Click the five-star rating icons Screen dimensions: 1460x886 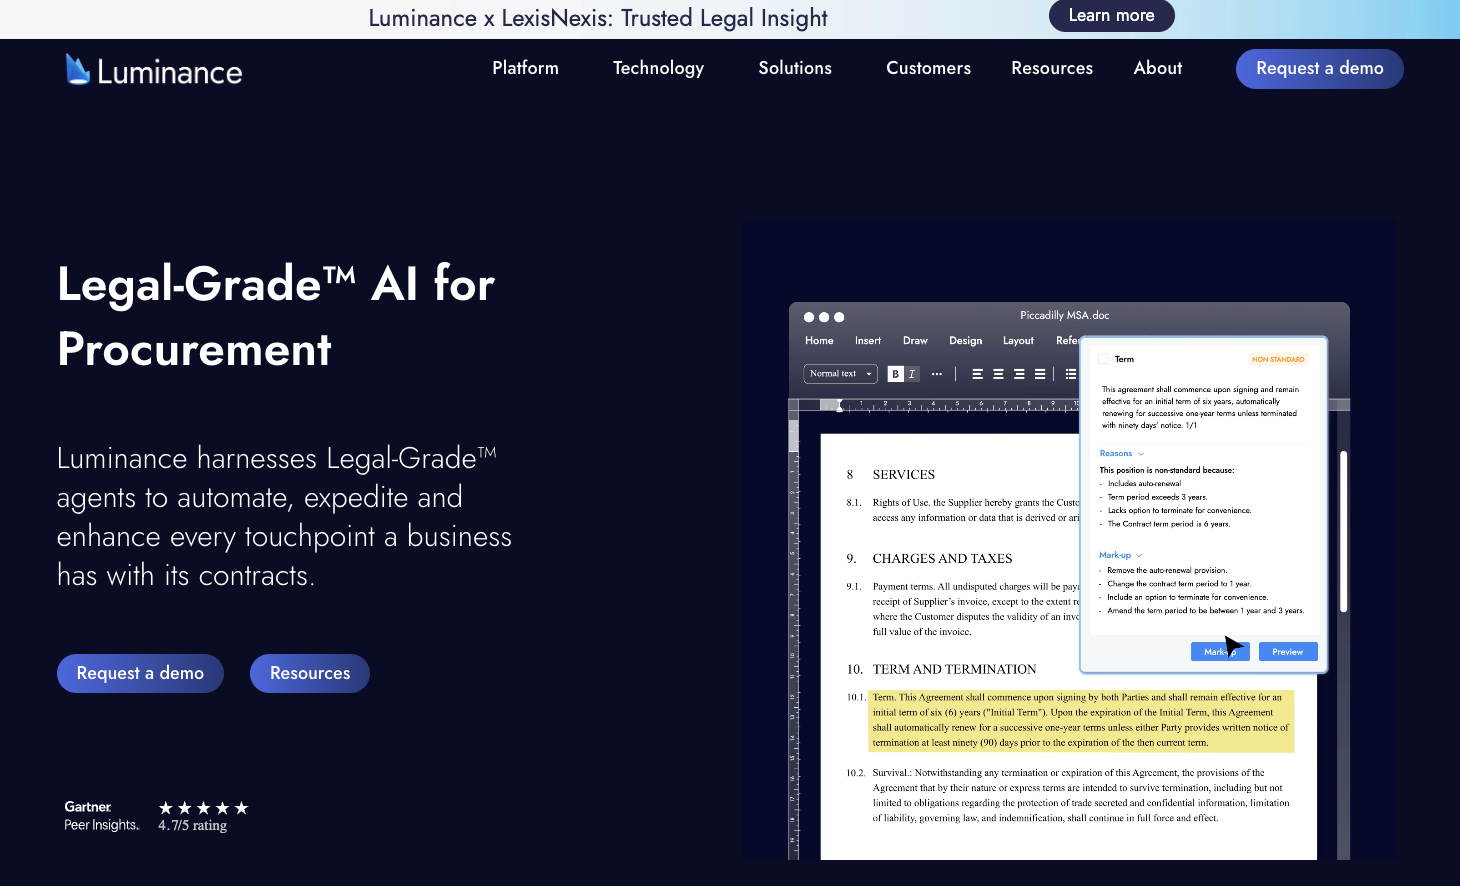point(203,808)
